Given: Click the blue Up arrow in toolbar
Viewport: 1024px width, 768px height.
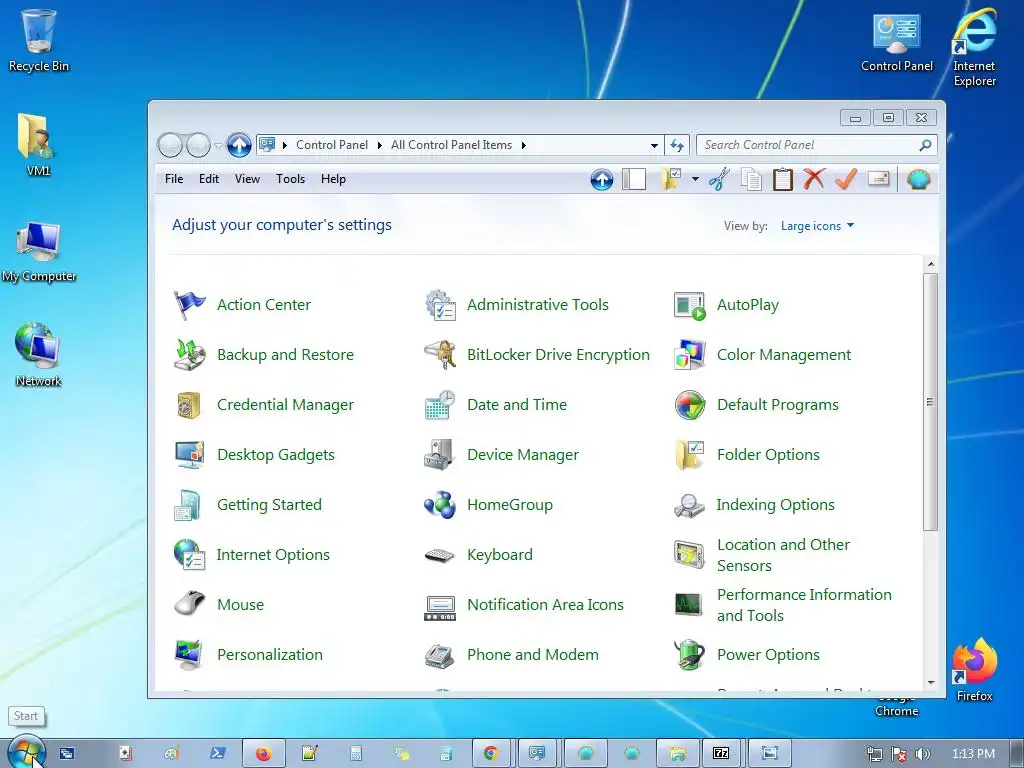Looking at the screenshot, I should pos(601,179).
